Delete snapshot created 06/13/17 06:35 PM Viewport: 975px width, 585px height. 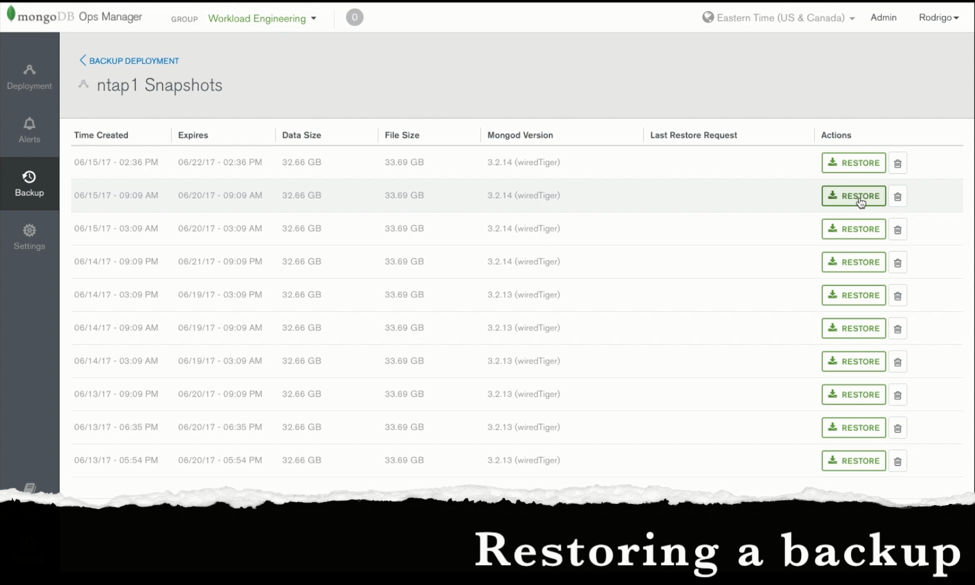click(x=897, y=428)
